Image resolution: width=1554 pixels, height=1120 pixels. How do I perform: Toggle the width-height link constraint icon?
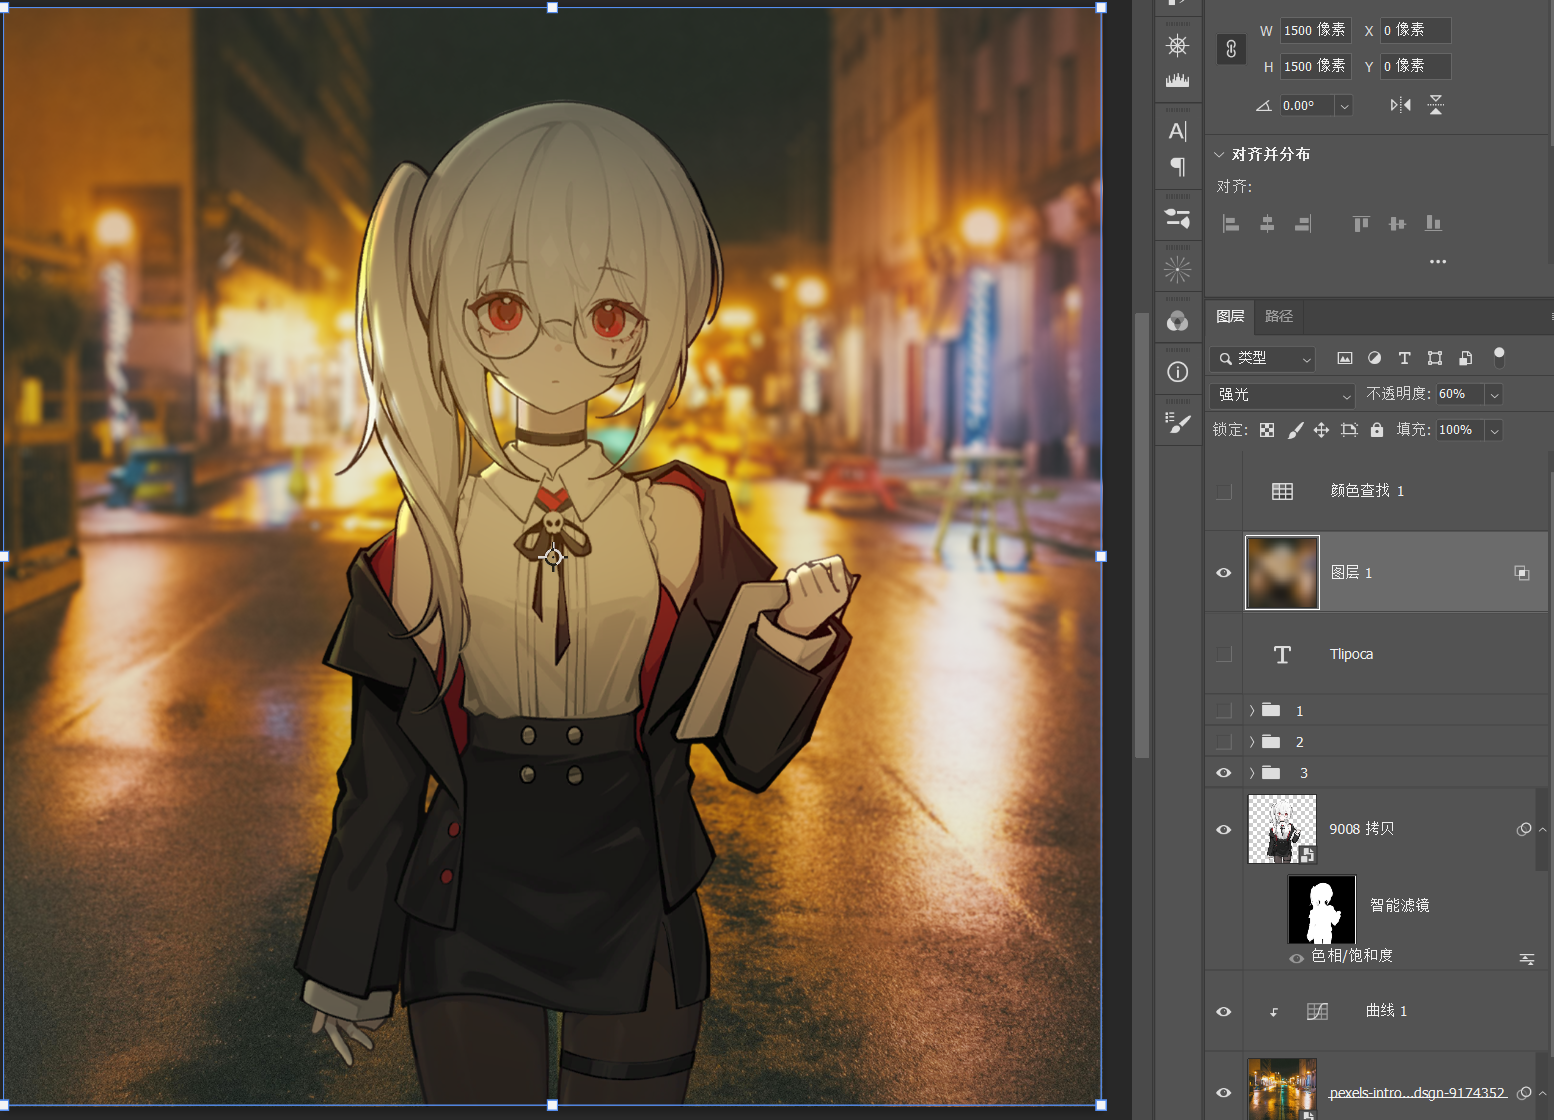(x=1231, y=48)
